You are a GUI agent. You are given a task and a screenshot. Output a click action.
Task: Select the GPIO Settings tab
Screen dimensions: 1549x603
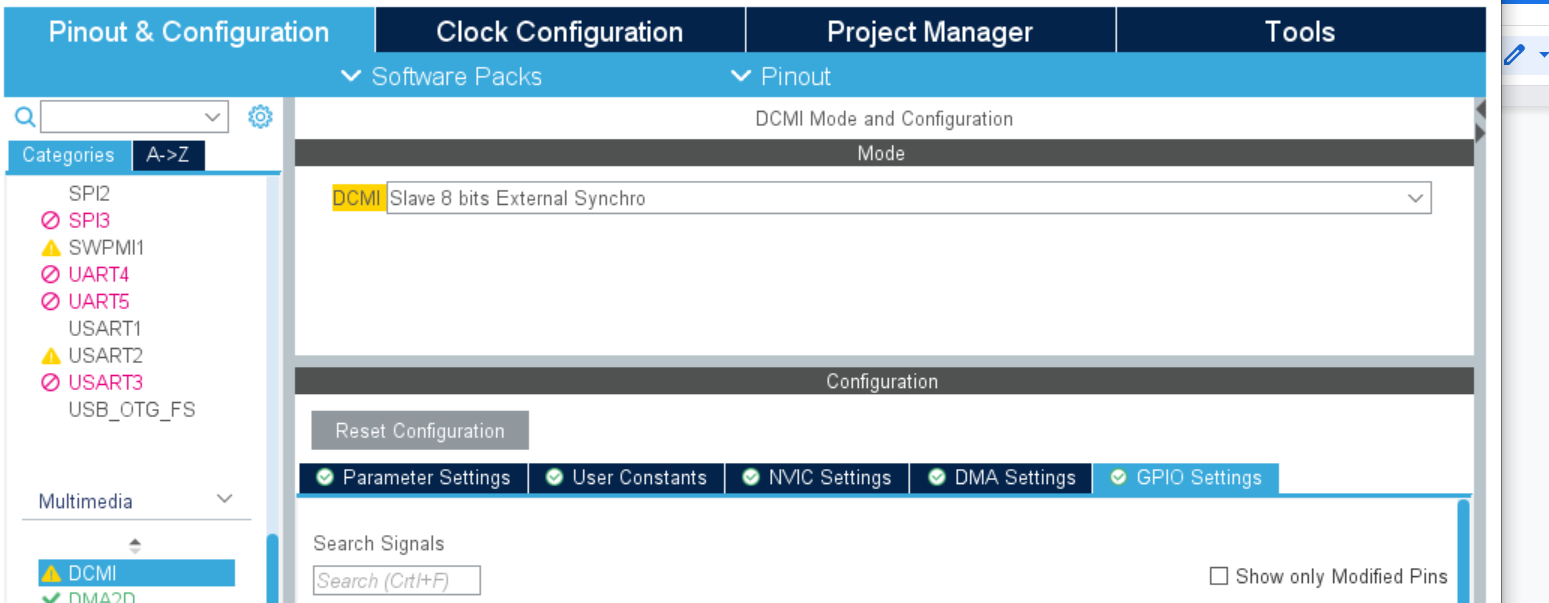[x=1186, y=477]
